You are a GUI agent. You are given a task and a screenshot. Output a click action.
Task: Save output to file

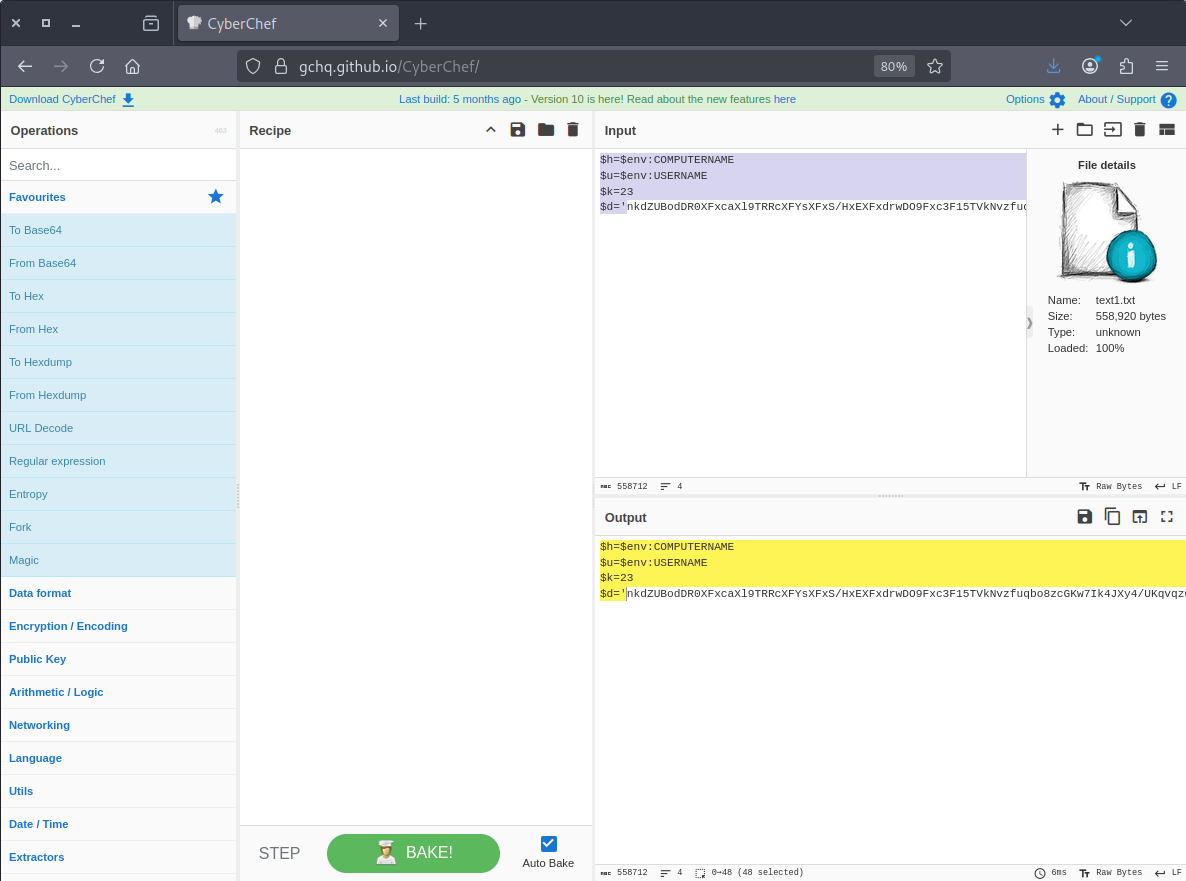(1084, 517)
